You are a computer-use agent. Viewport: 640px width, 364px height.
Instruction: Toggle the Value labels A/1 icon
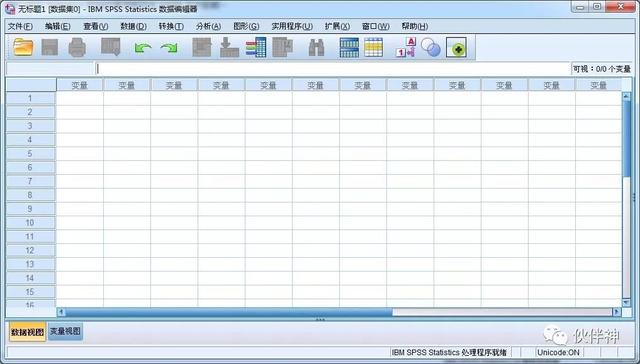click(x=406, y=47)
